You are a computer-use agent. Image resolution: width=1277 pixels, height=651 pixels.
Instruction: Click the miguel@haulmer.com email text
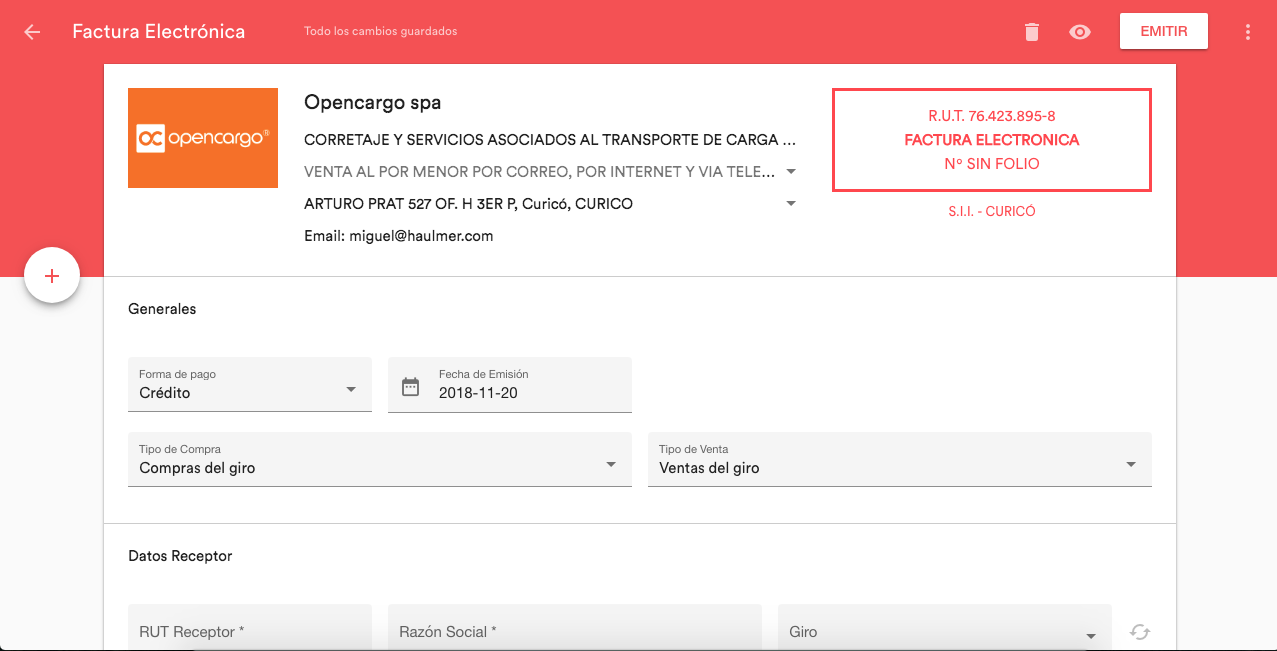pos(398,235)
